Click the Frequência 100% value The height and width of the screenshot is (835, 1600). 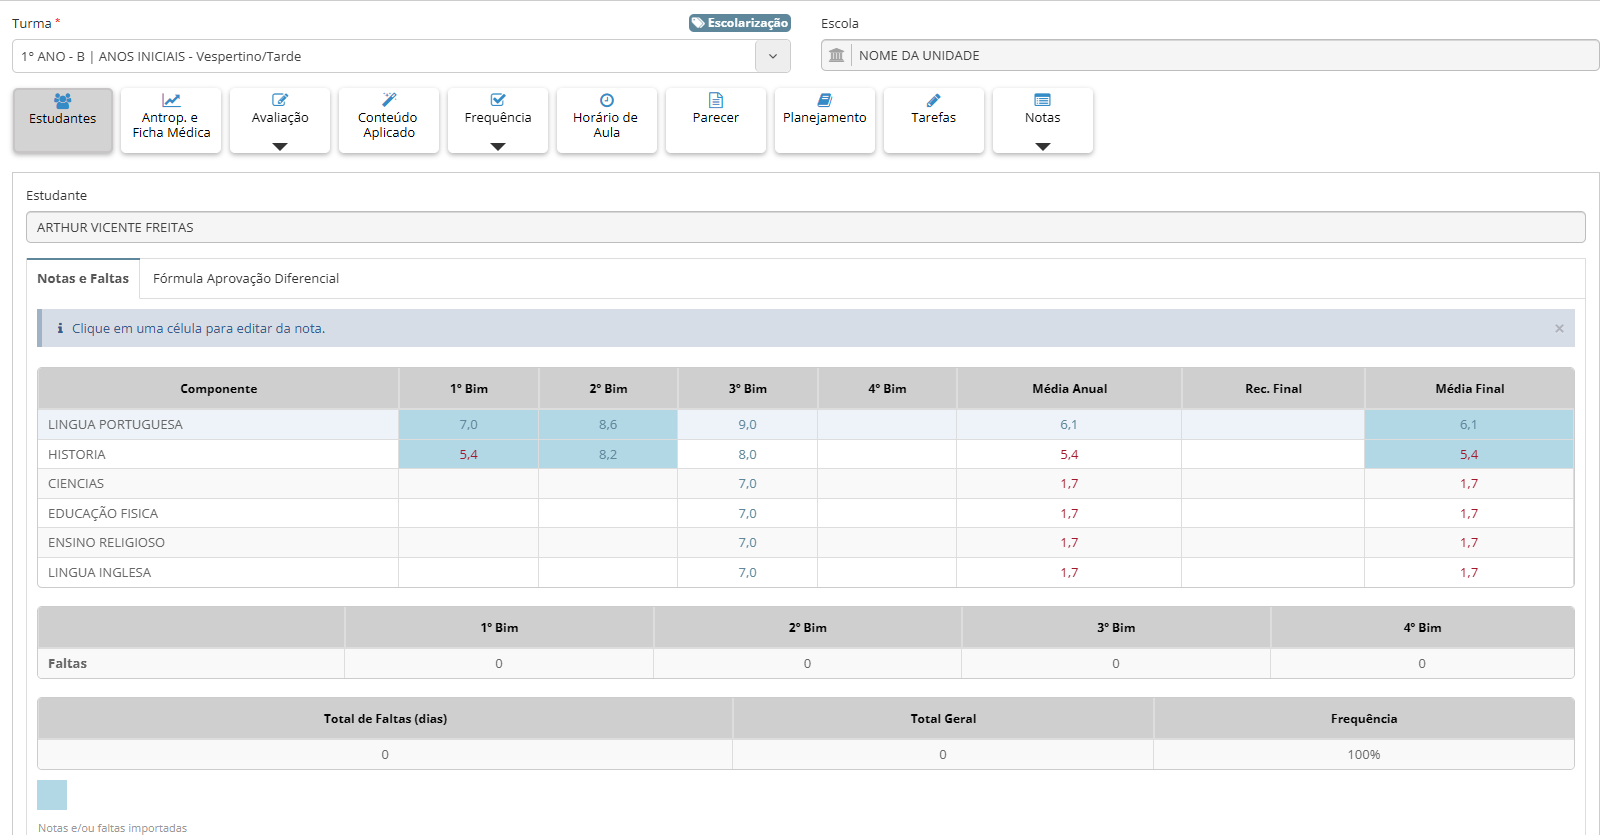[1364, 754]
